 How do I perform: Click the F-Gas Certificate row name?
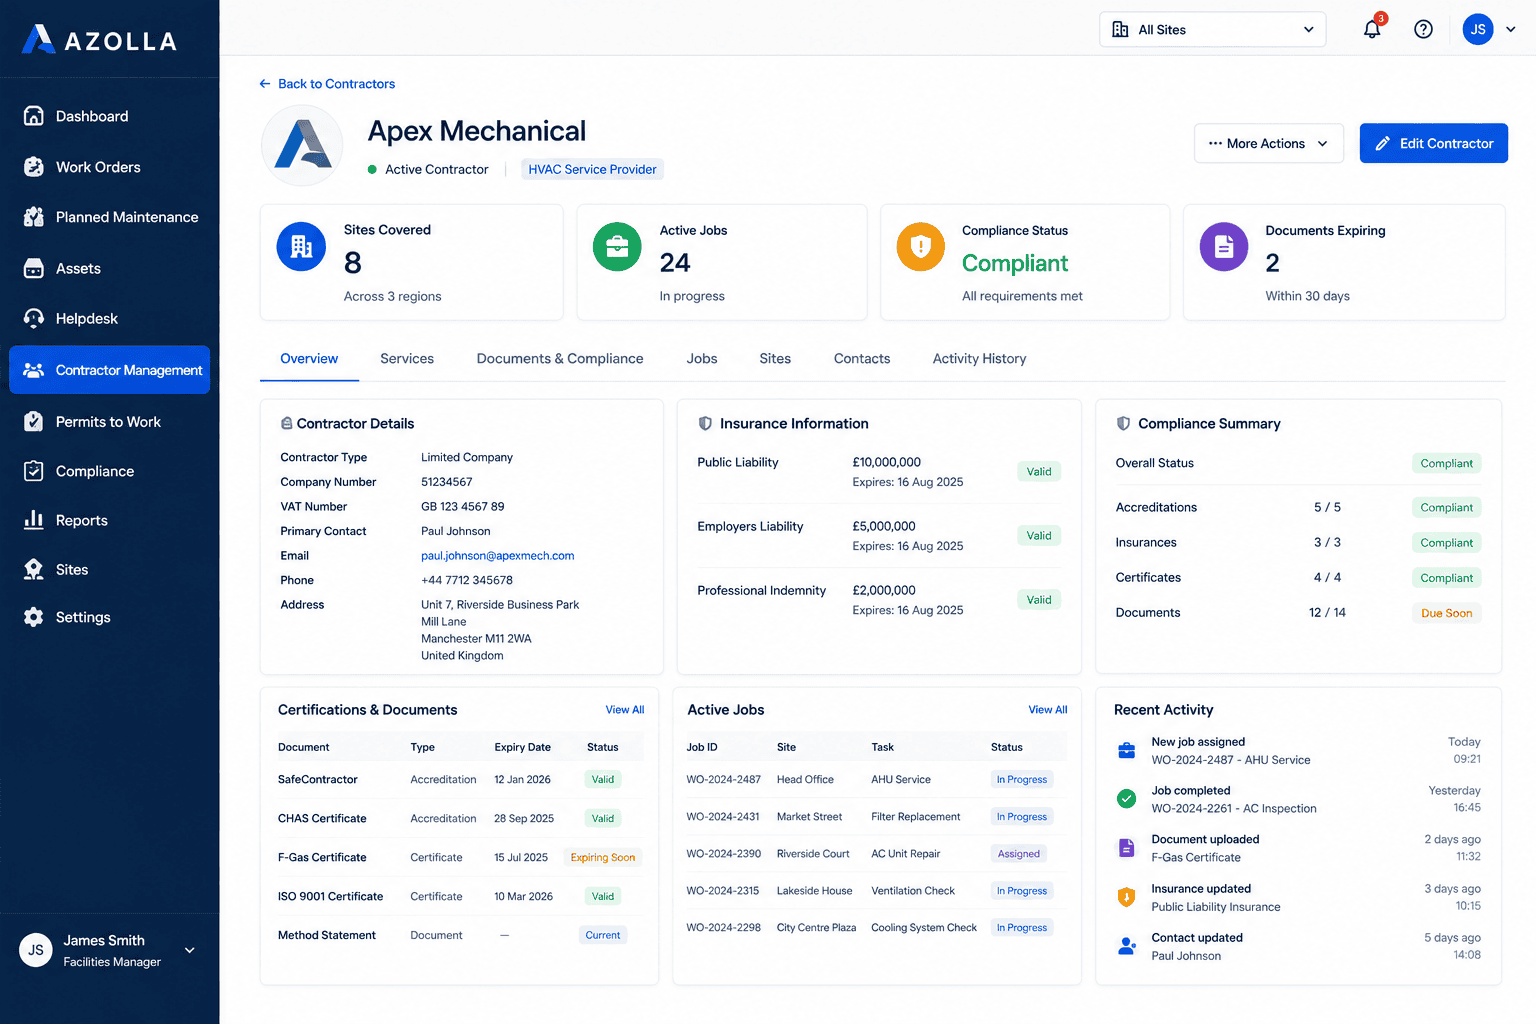coord(322,857)
